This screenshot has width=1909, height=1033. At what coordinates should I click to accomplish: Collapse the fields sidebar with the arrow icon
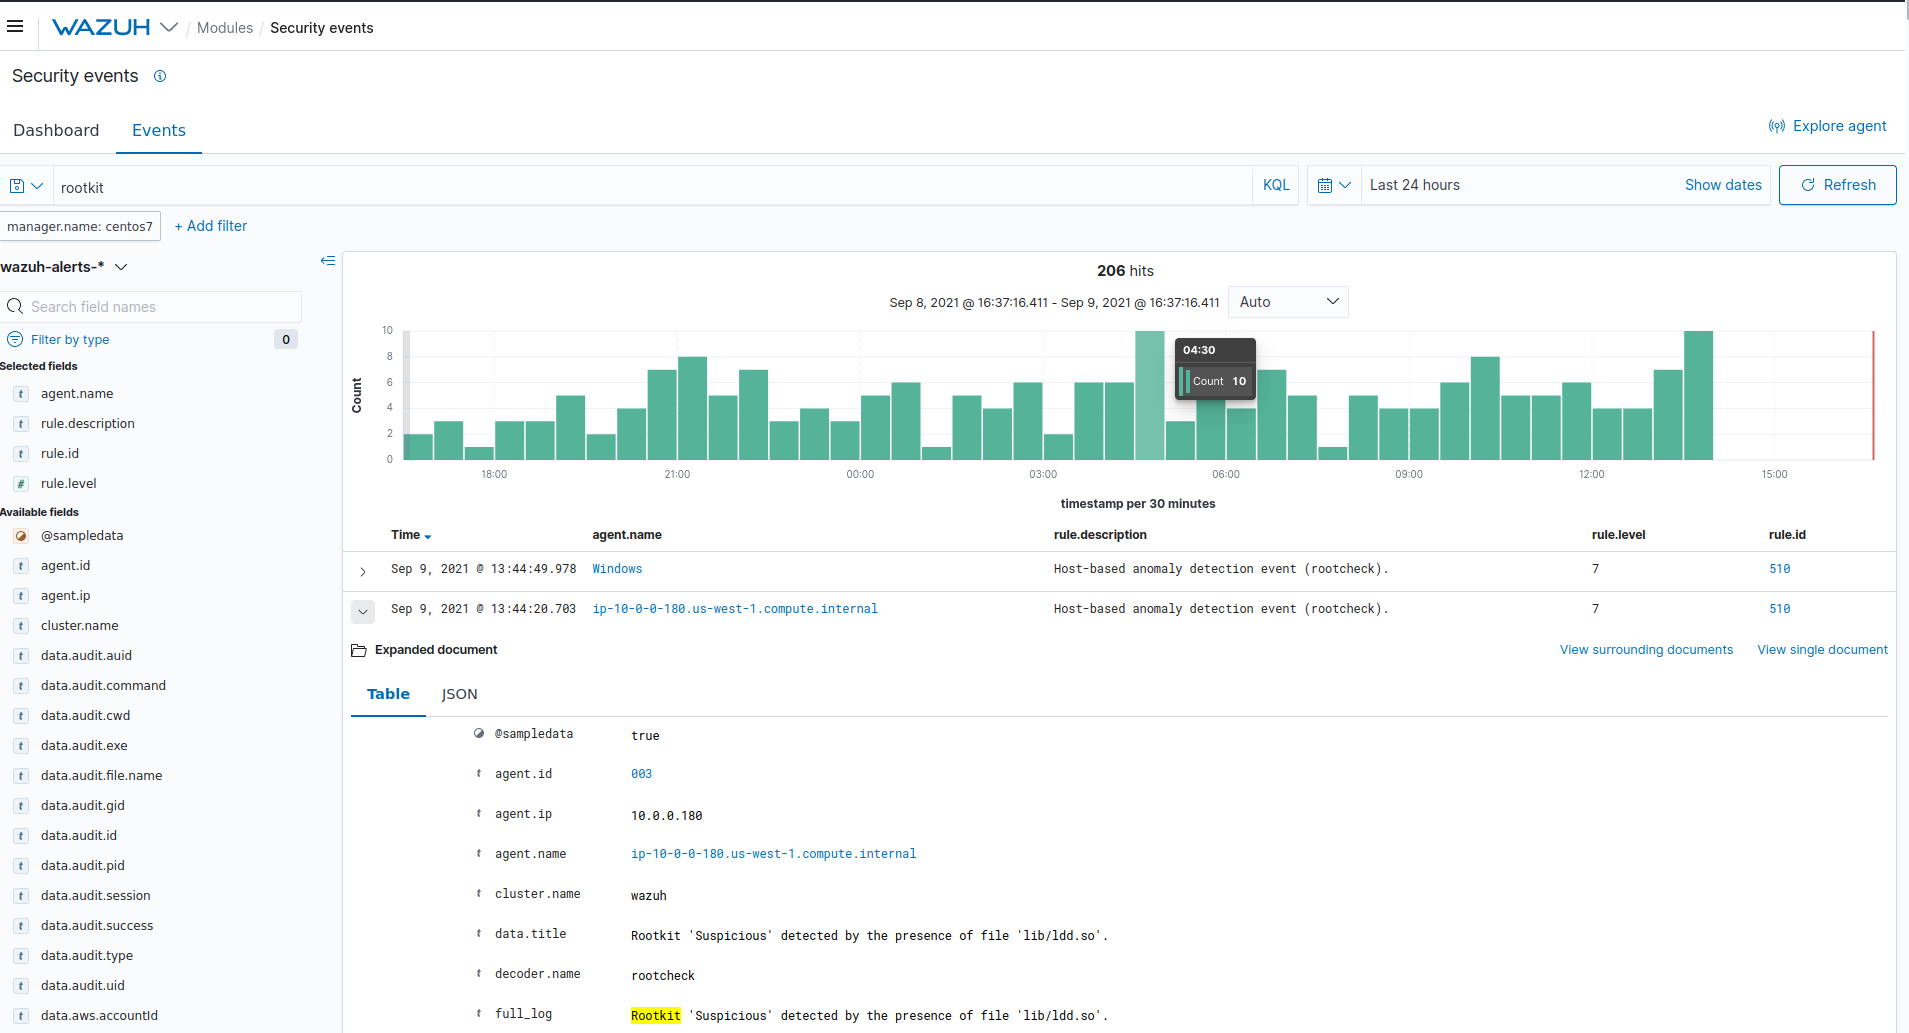327,261
